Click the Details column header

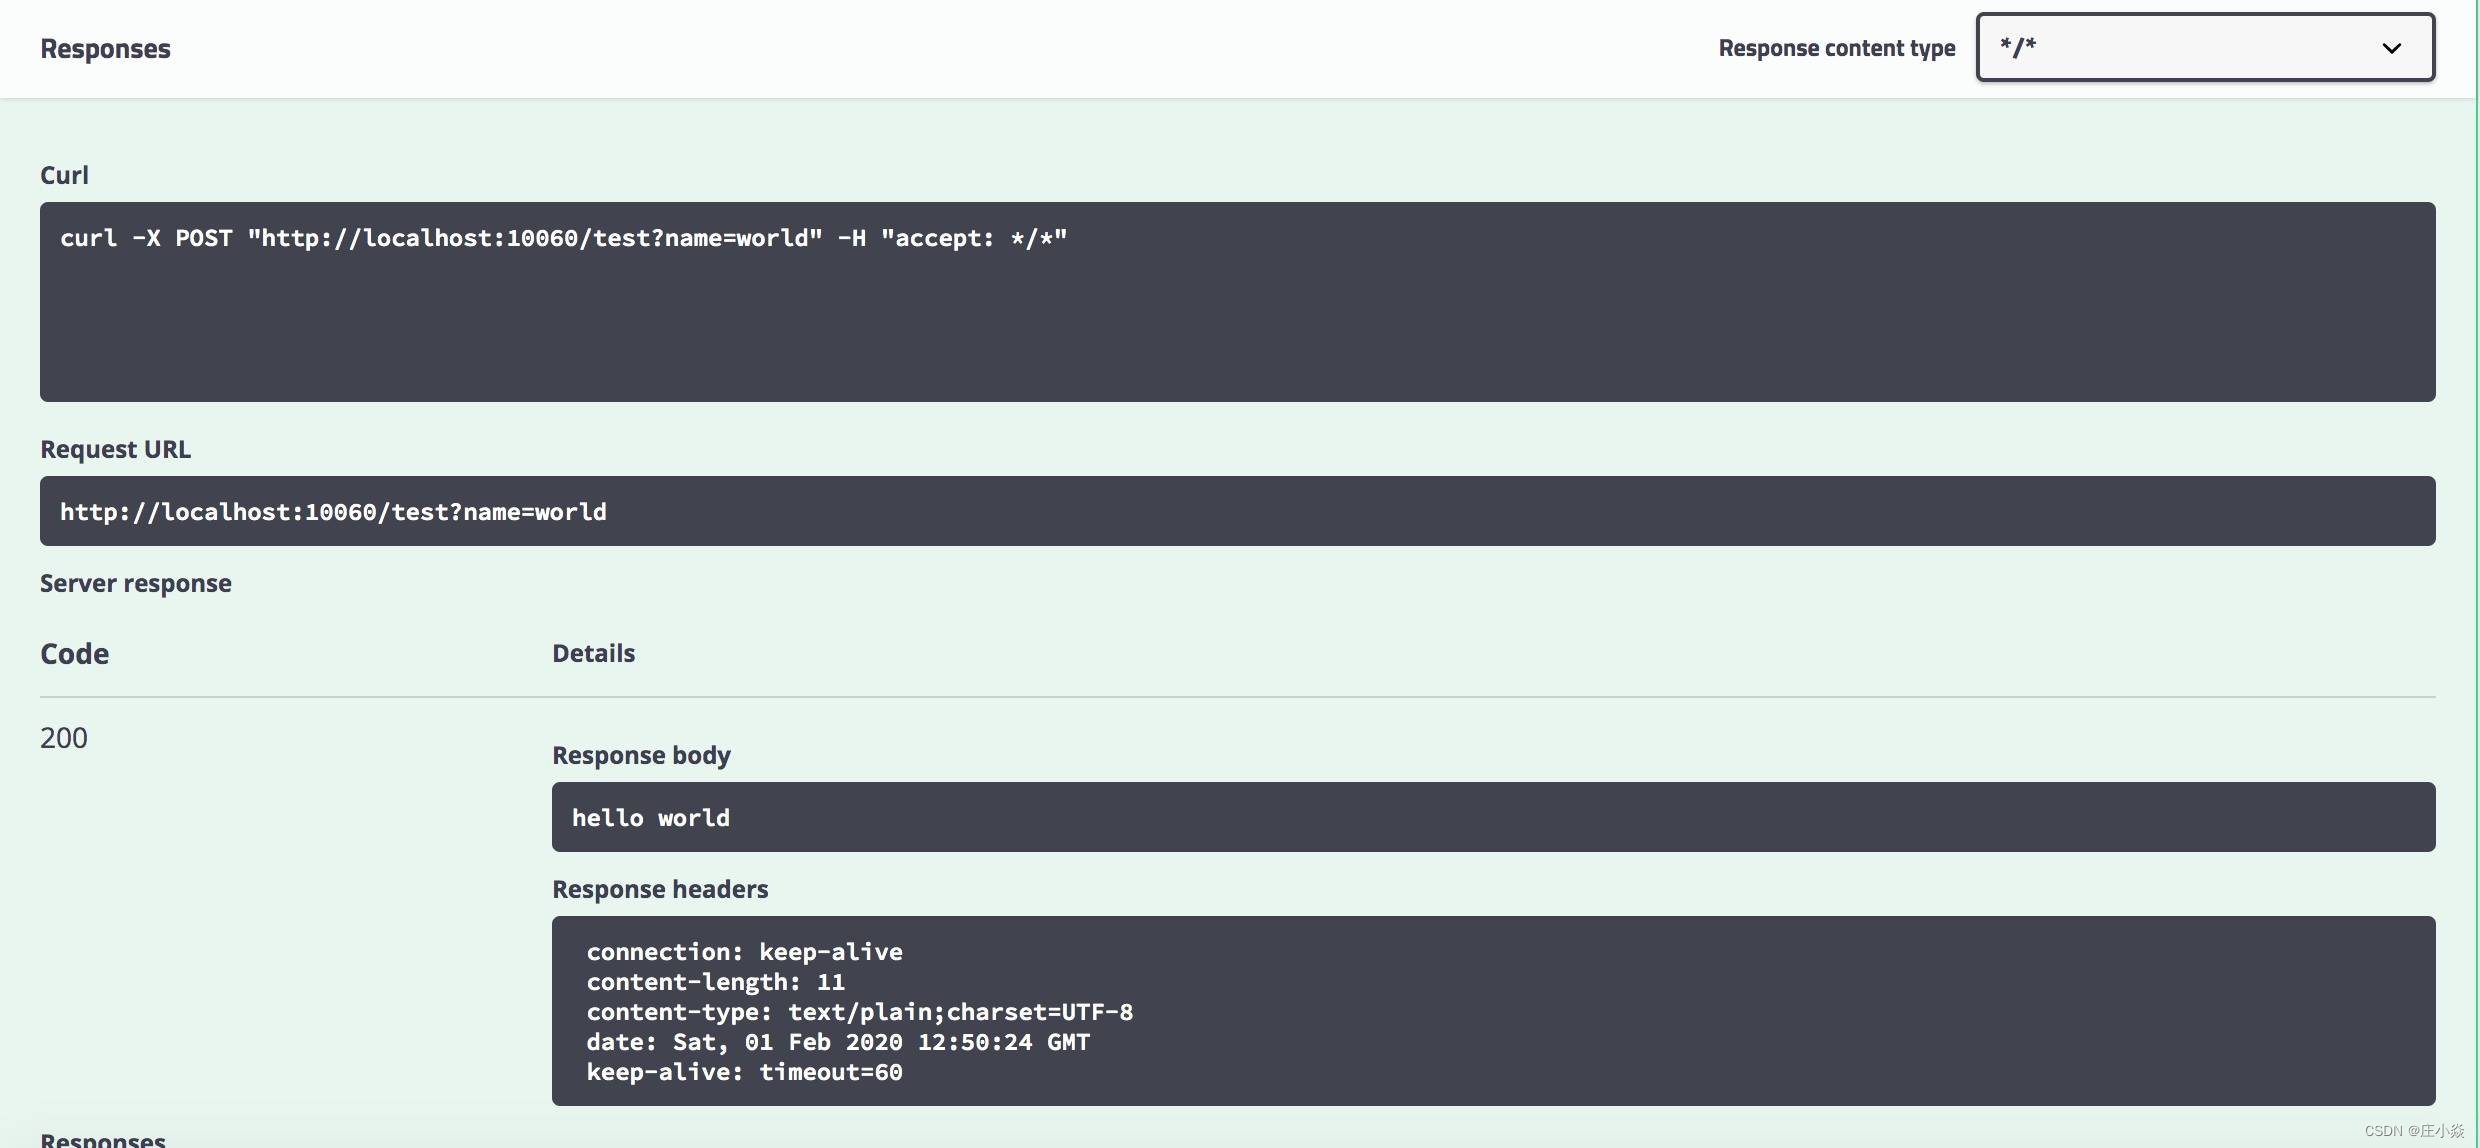[593, 653]
